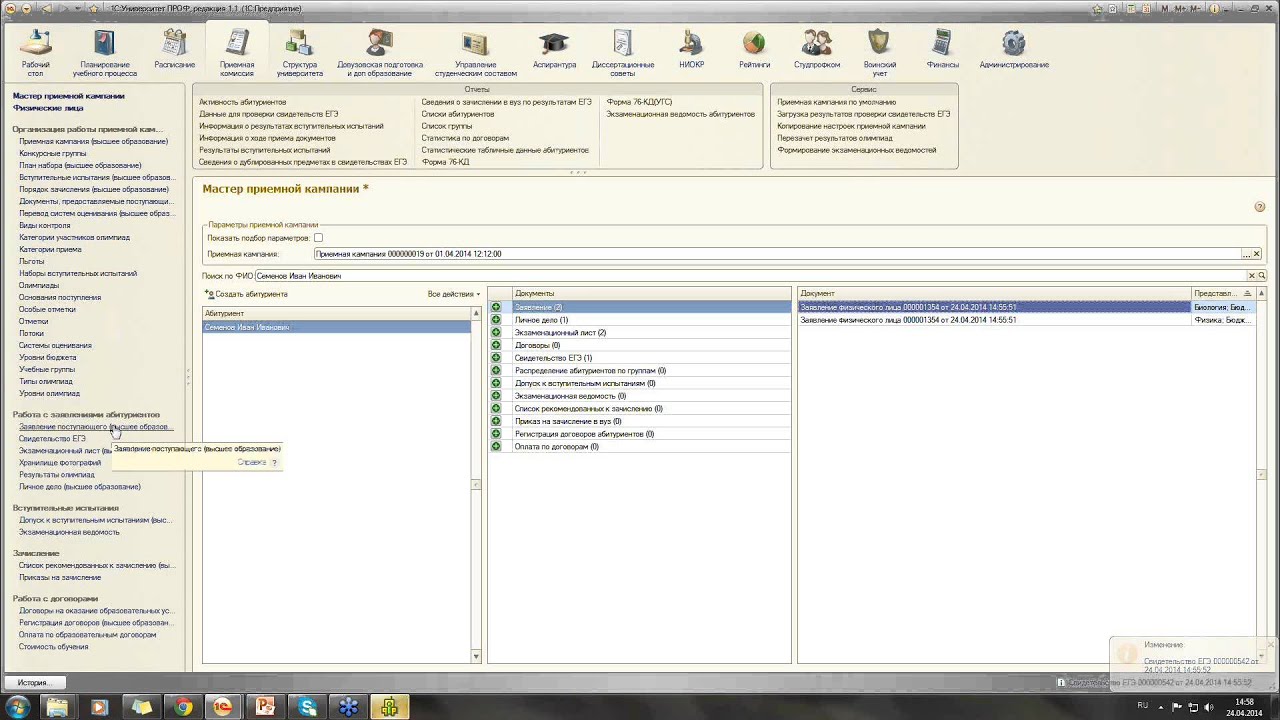Open the RU language indicator in tray
The image size is (1280, 720).
tap(1143, 705)
